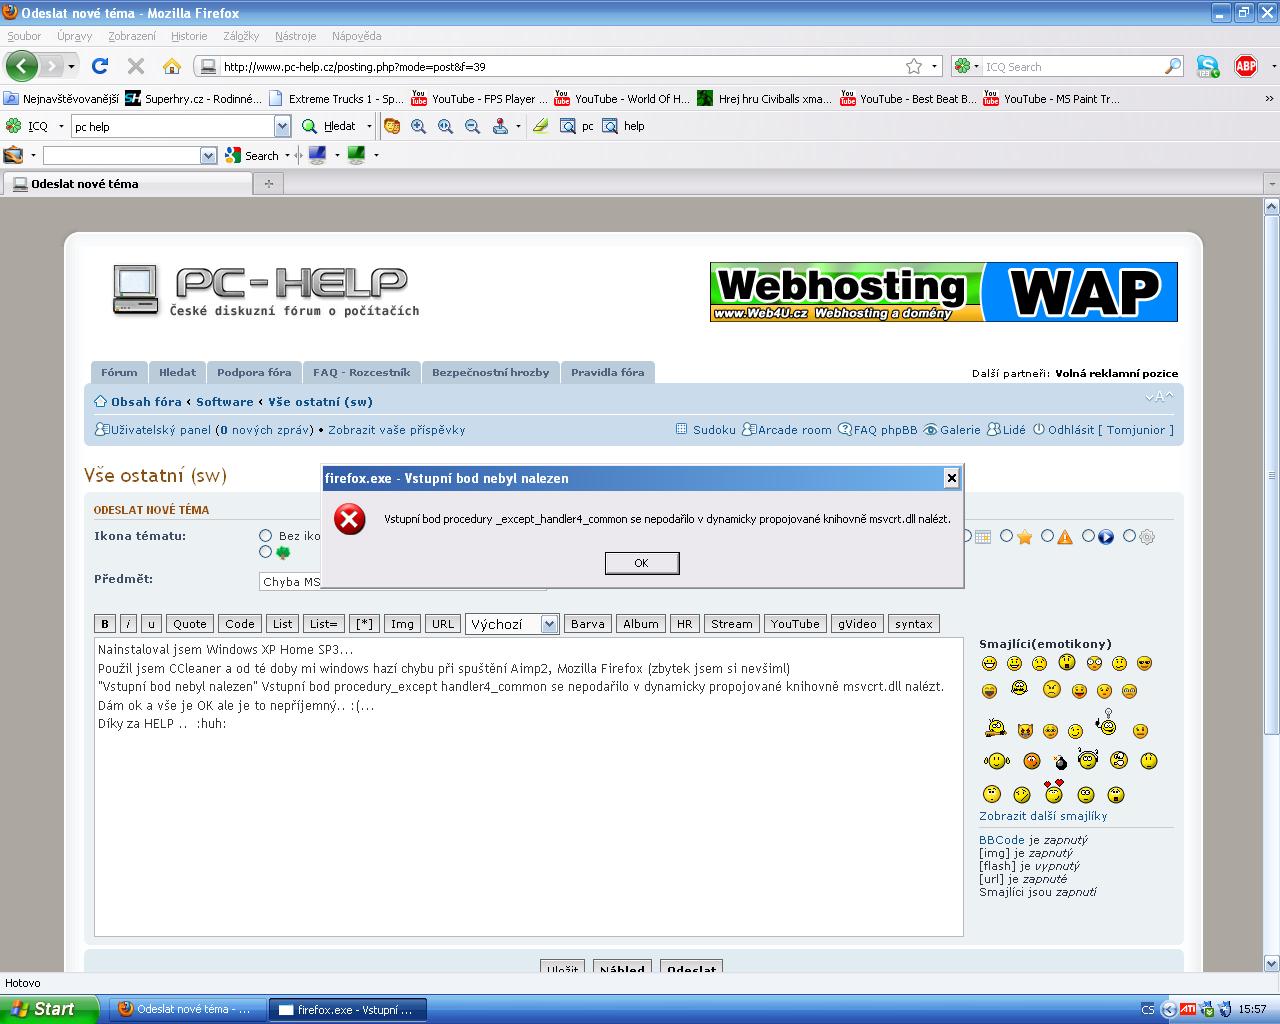
Task: Open the Záložky menu
Action: pyautogui.click(x=241, y=36)
